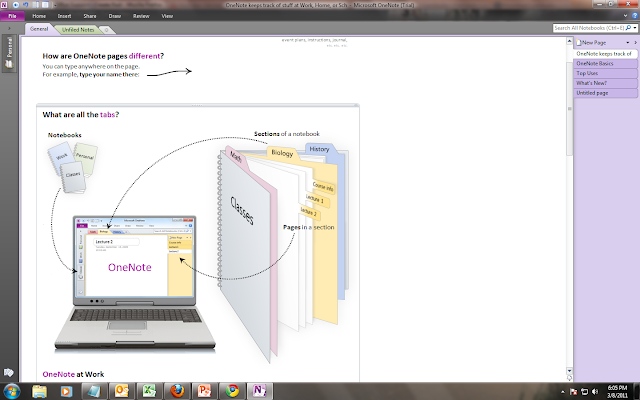Image resolution: width=640 pixels, height=400 pixels.
Task: Expand the notebook navigation bar
Action: tap(9, 29)
